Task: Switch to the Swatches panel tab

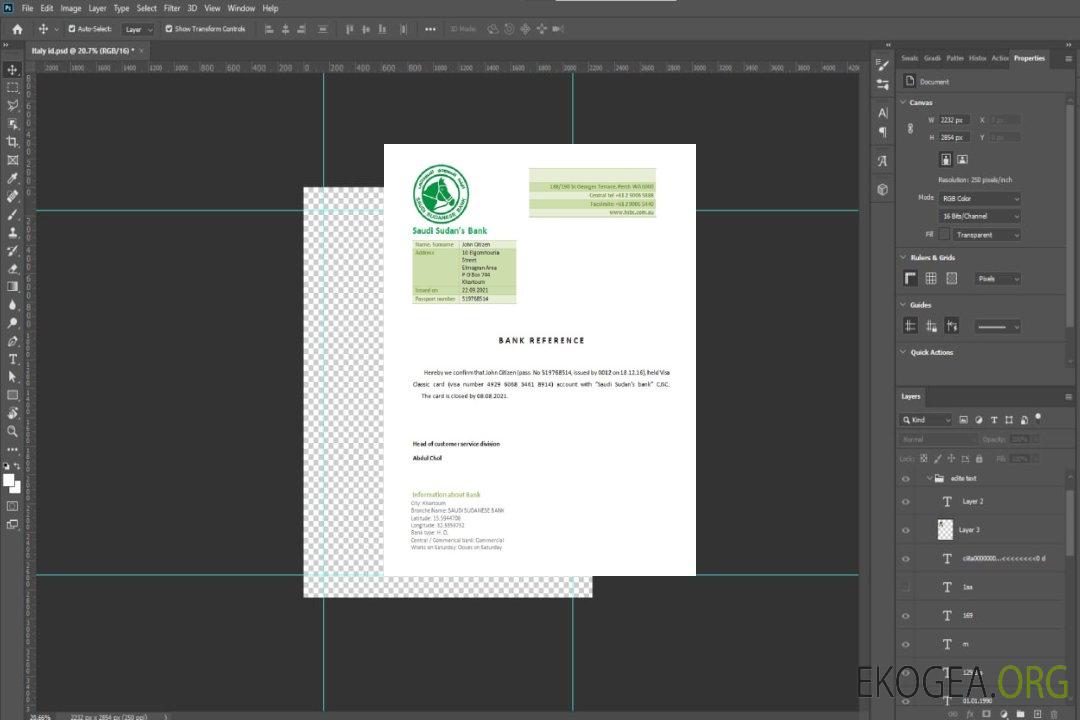Action: coord(909,58)
